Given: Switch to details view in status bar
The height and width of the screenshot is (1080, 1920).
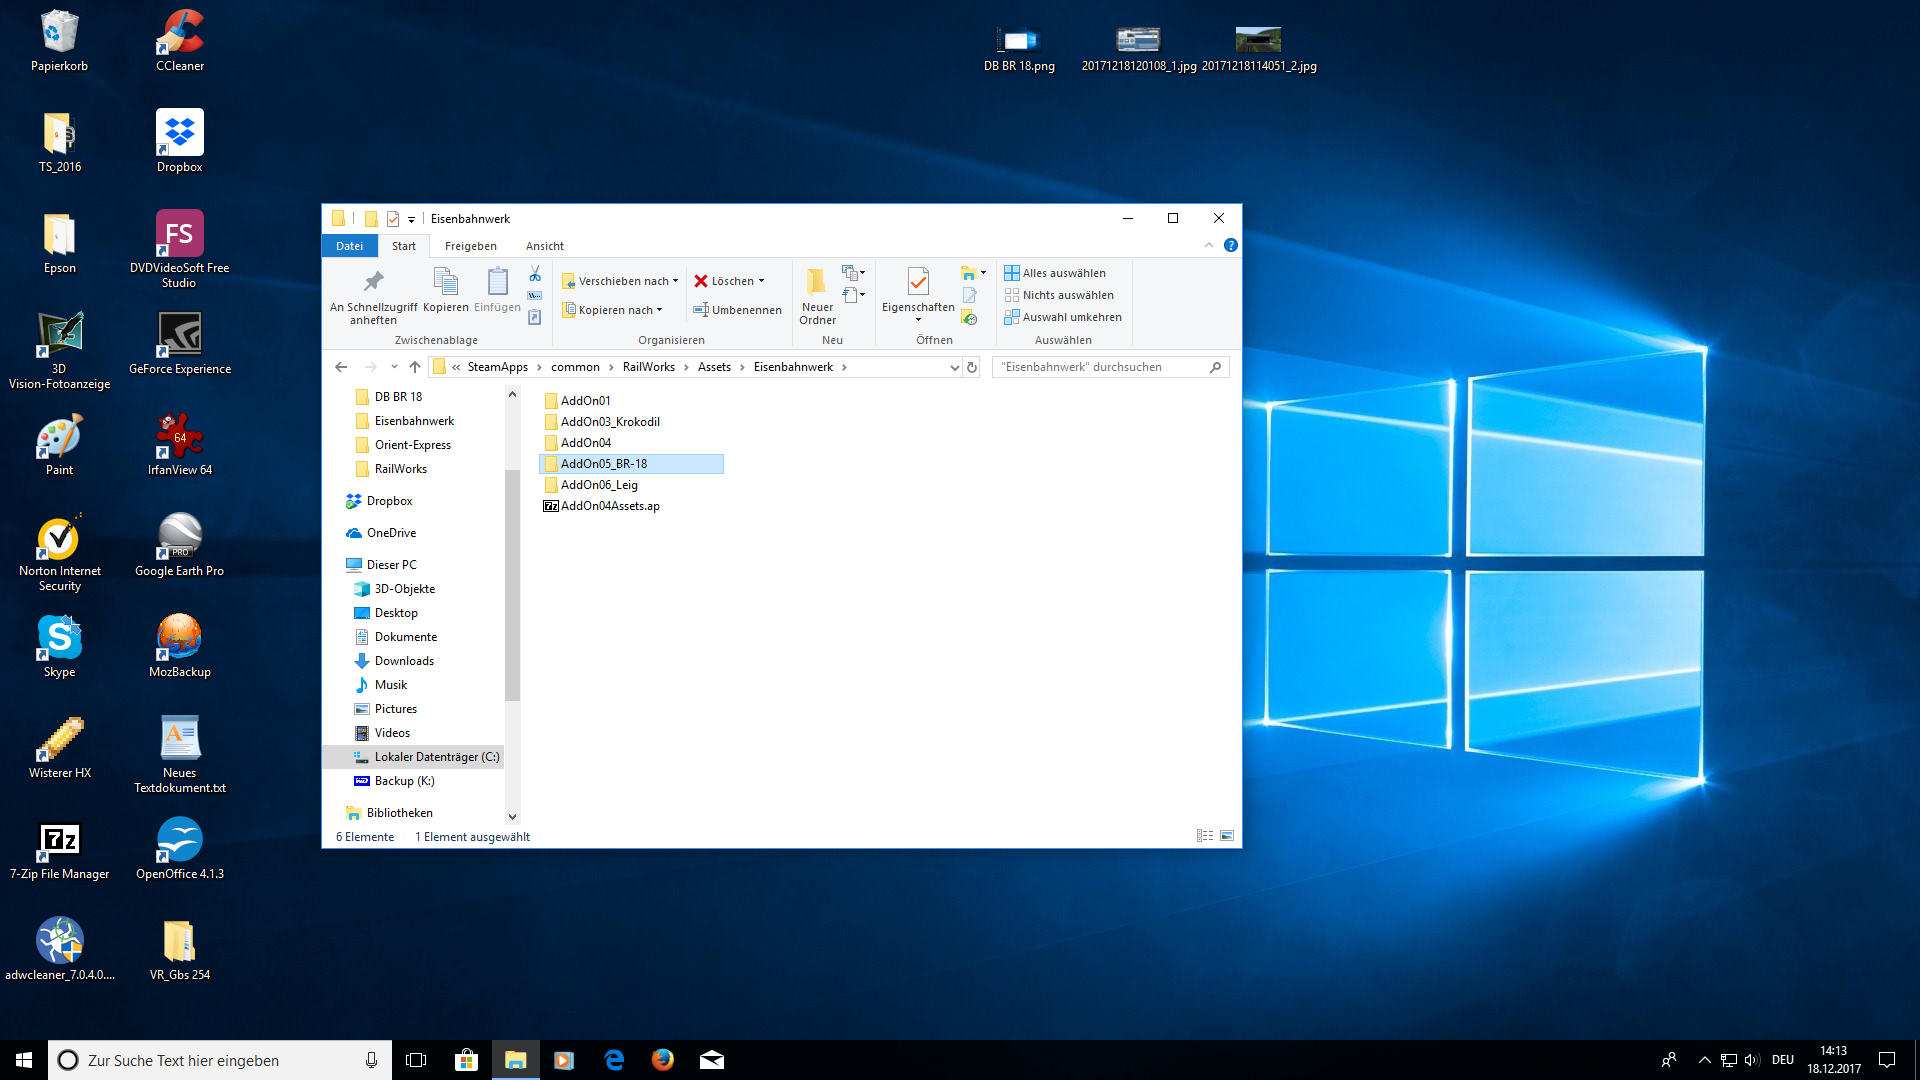Looking at the screenshot, I should [x=1205, y=836].
